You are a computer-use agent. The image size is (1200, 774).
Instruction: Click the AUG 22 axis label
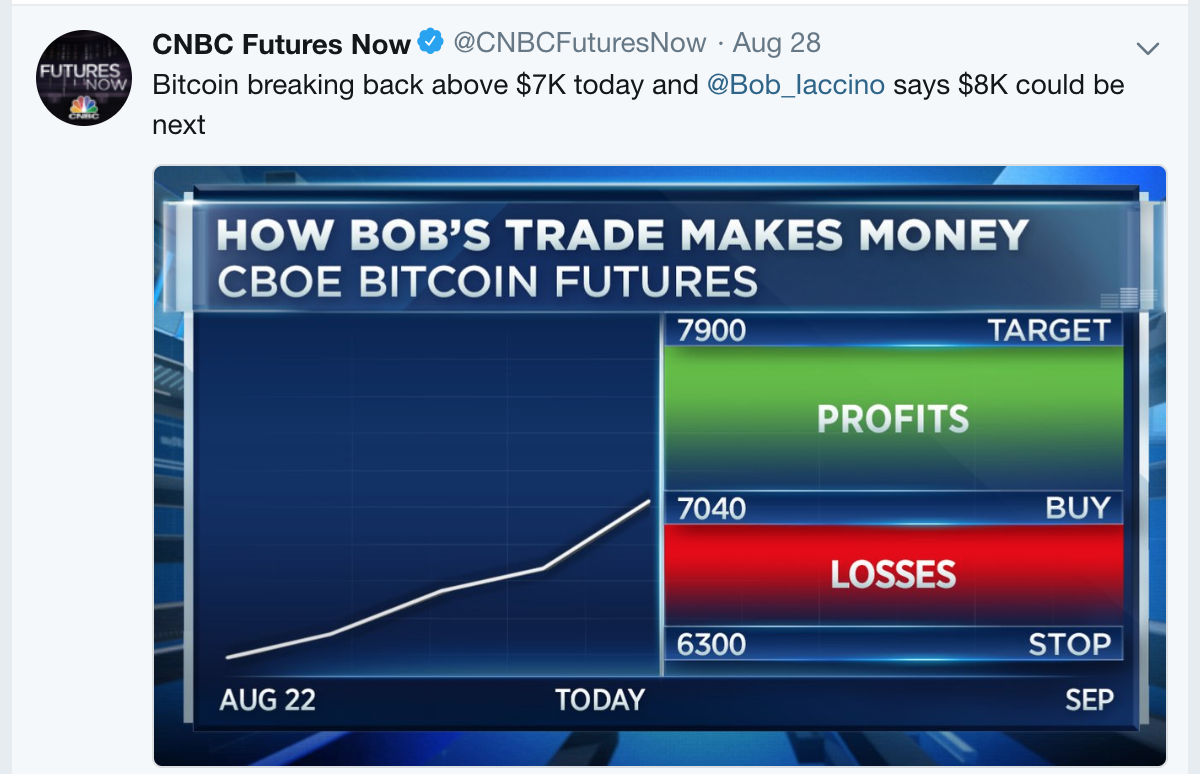tap(267, 699)
